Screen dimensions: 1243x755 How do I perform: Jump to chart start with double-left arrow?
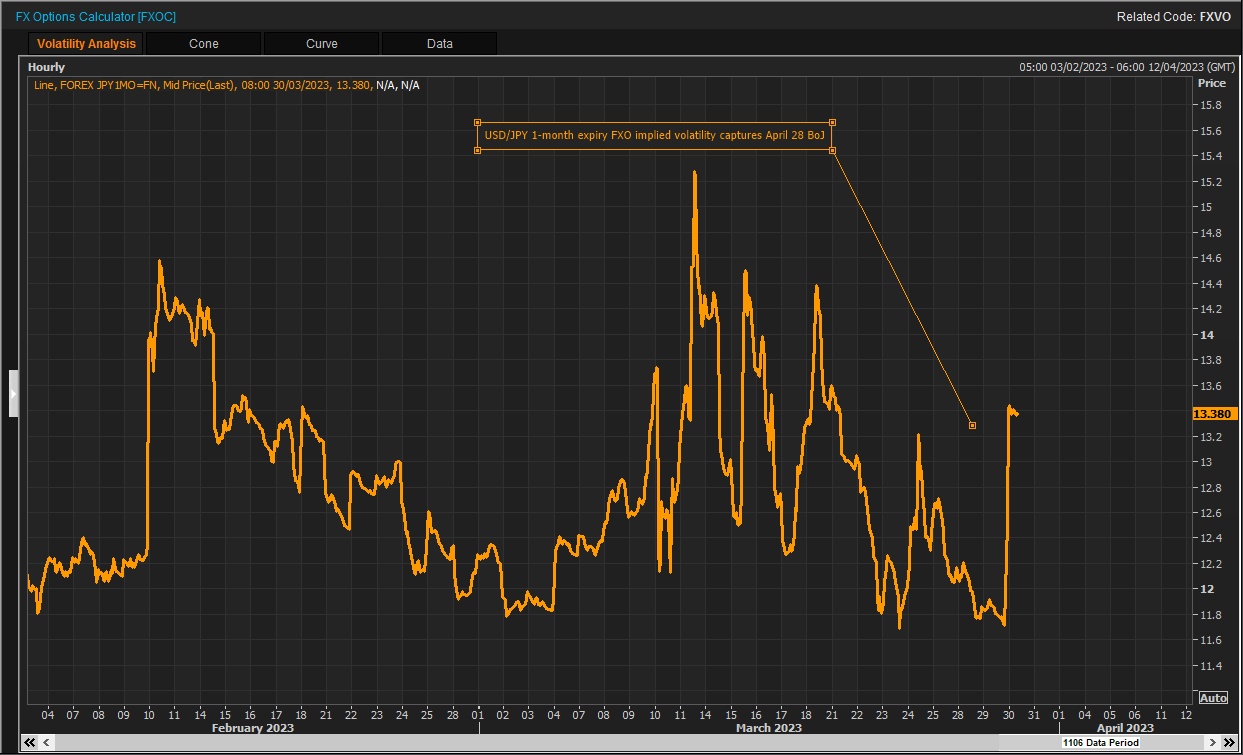point(31,743)
